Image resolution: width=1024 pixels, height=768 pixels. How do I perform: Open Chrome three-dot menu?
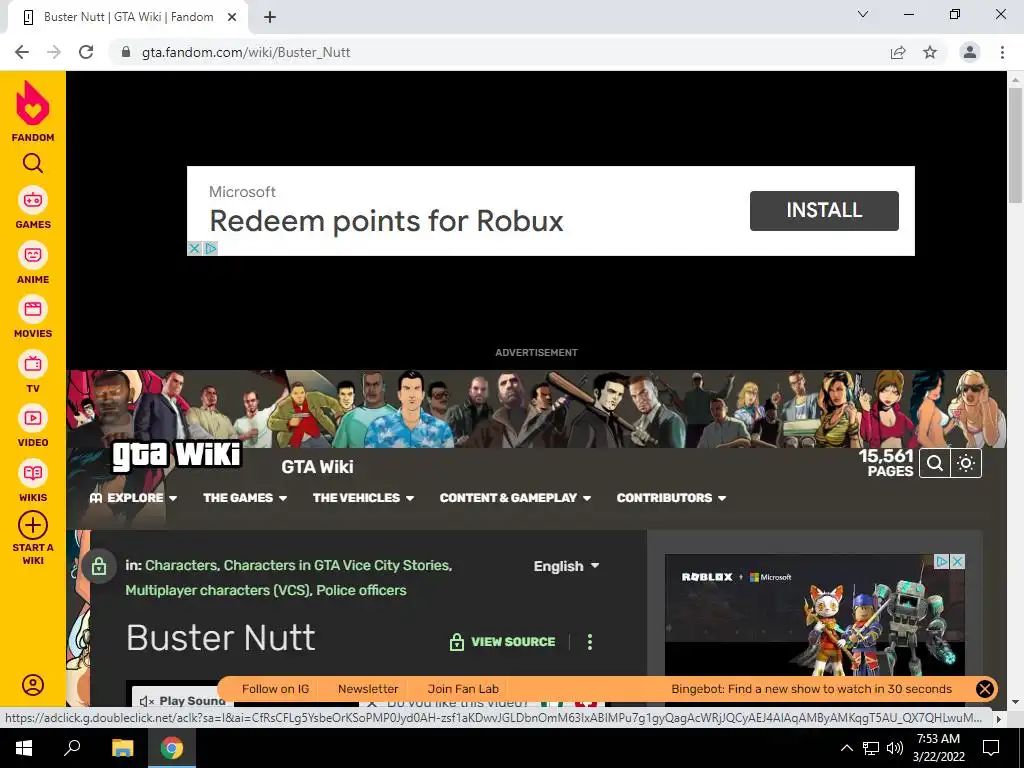(1002, 52)
